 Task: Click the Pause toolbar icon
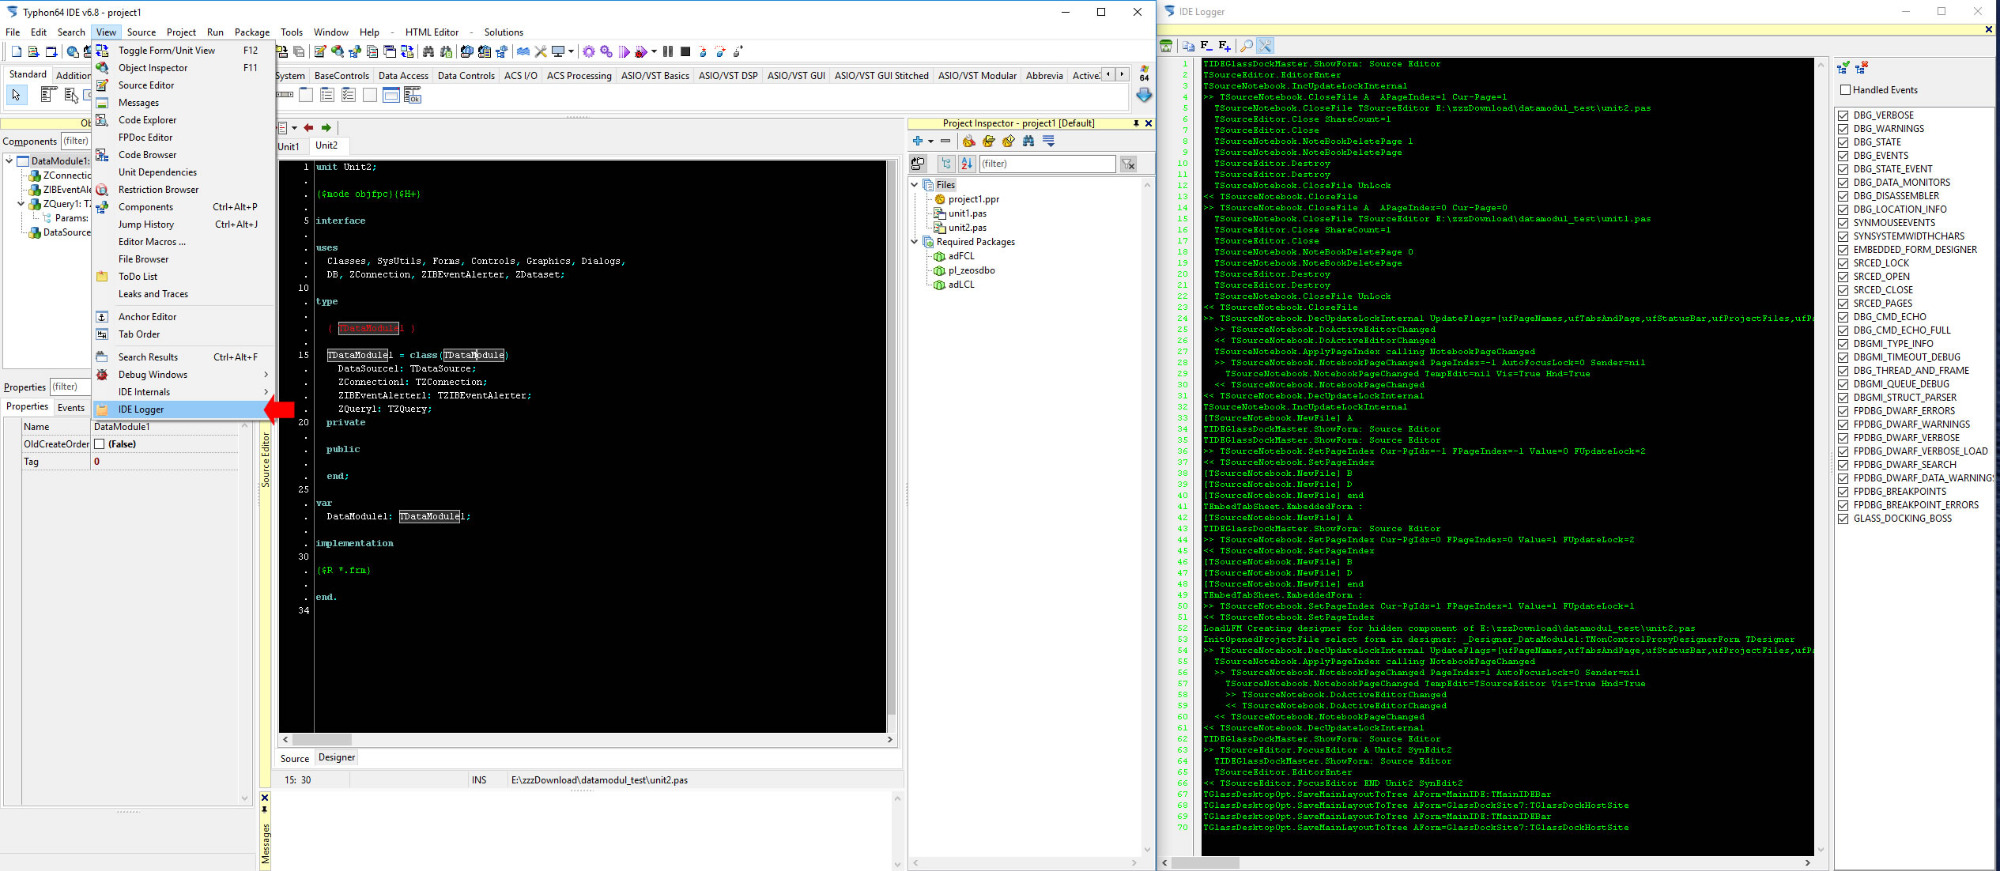tap(668, 52)
